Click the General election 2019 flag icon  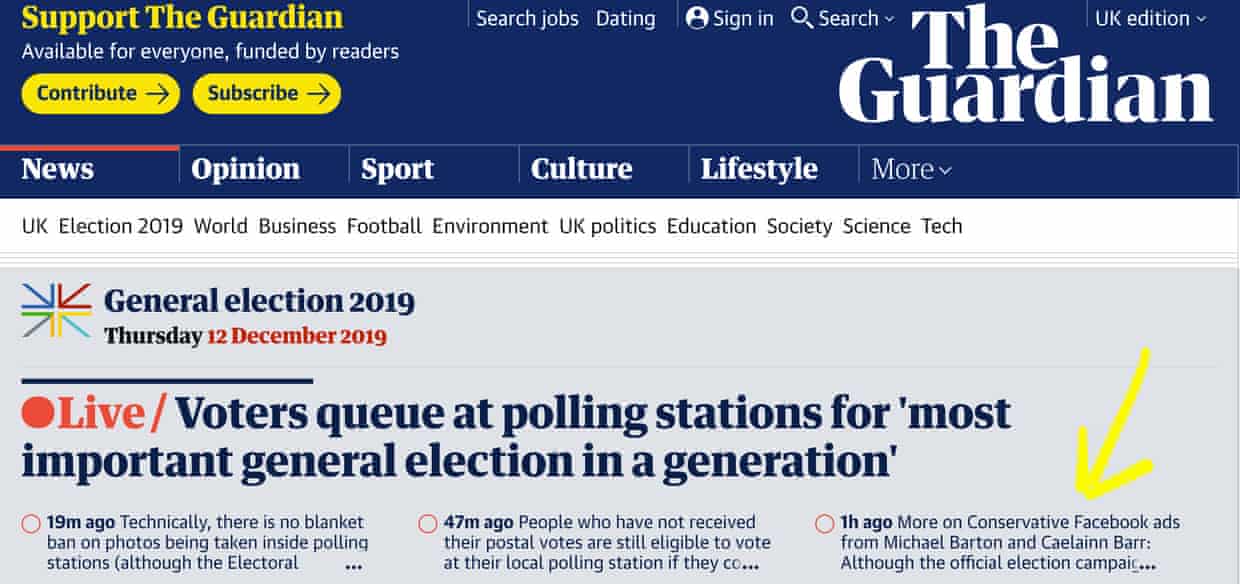coord(56,310)
